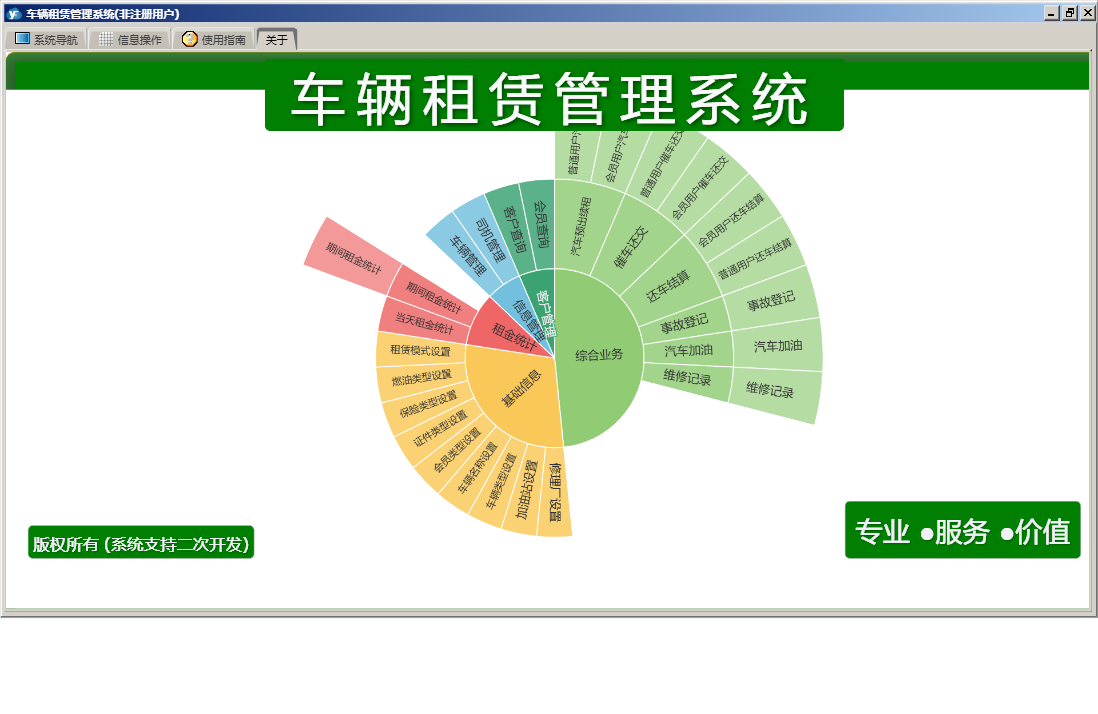The width and height of the screenshot is (1098, 714).
Task: Open the 使用指南 tab
Action: coord(214,39)
